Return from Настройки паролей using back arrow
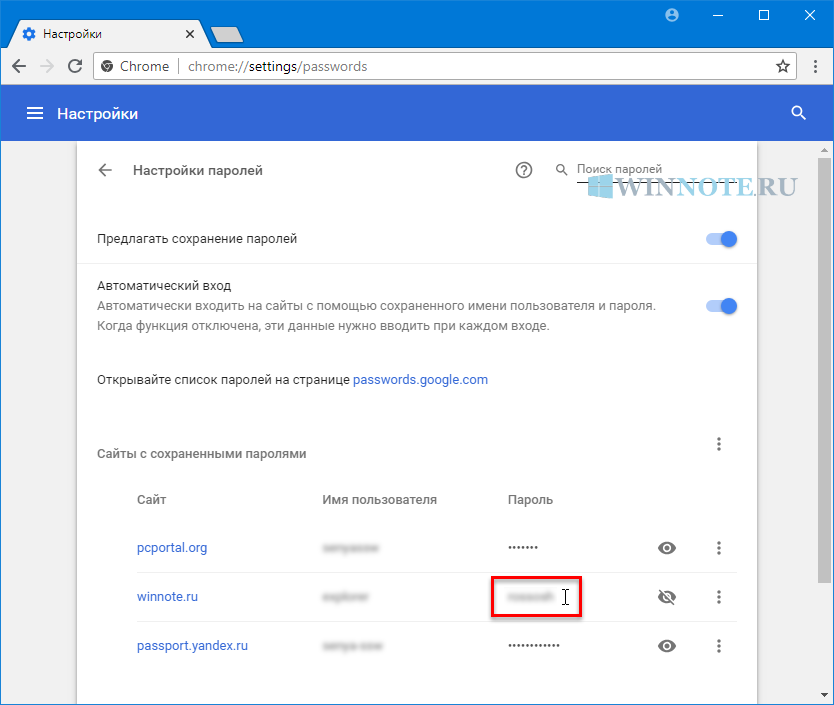The width and height of the screenshot is (834, 705). [105, 170]
